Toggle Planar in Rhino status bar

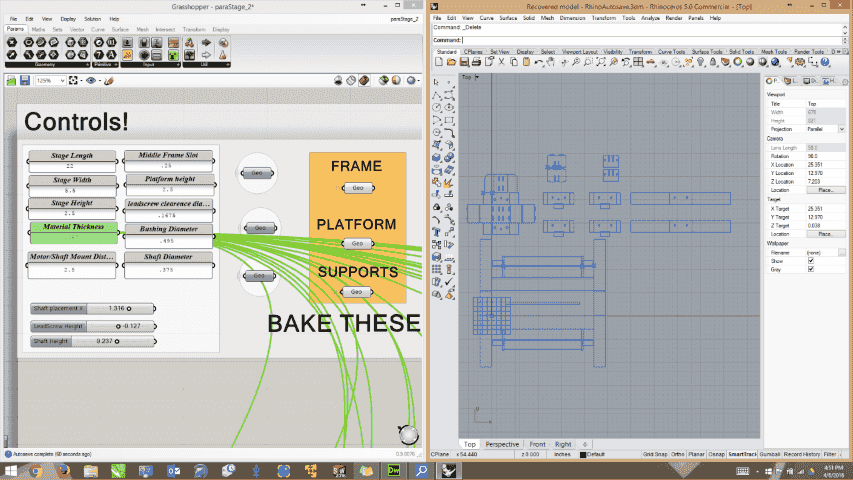(696, 454)
